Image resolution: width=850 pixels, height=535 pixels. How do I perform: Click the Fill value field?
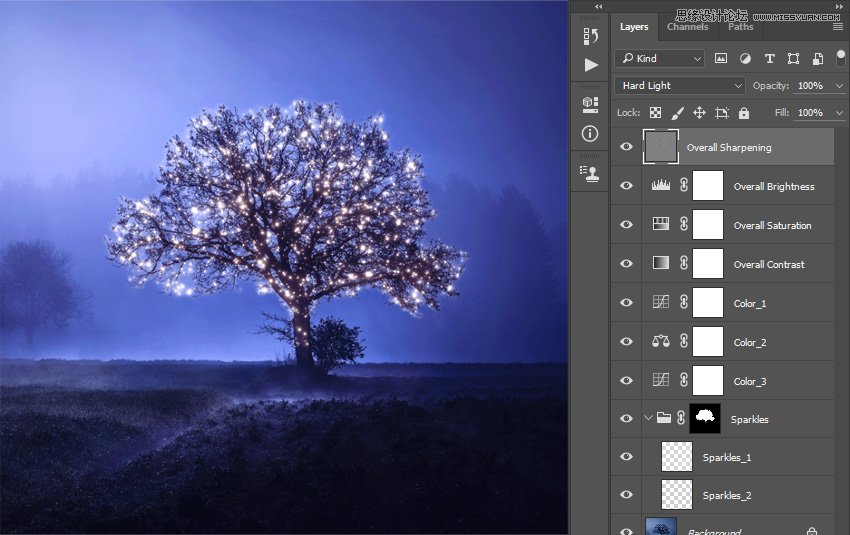tap(811, 113)
